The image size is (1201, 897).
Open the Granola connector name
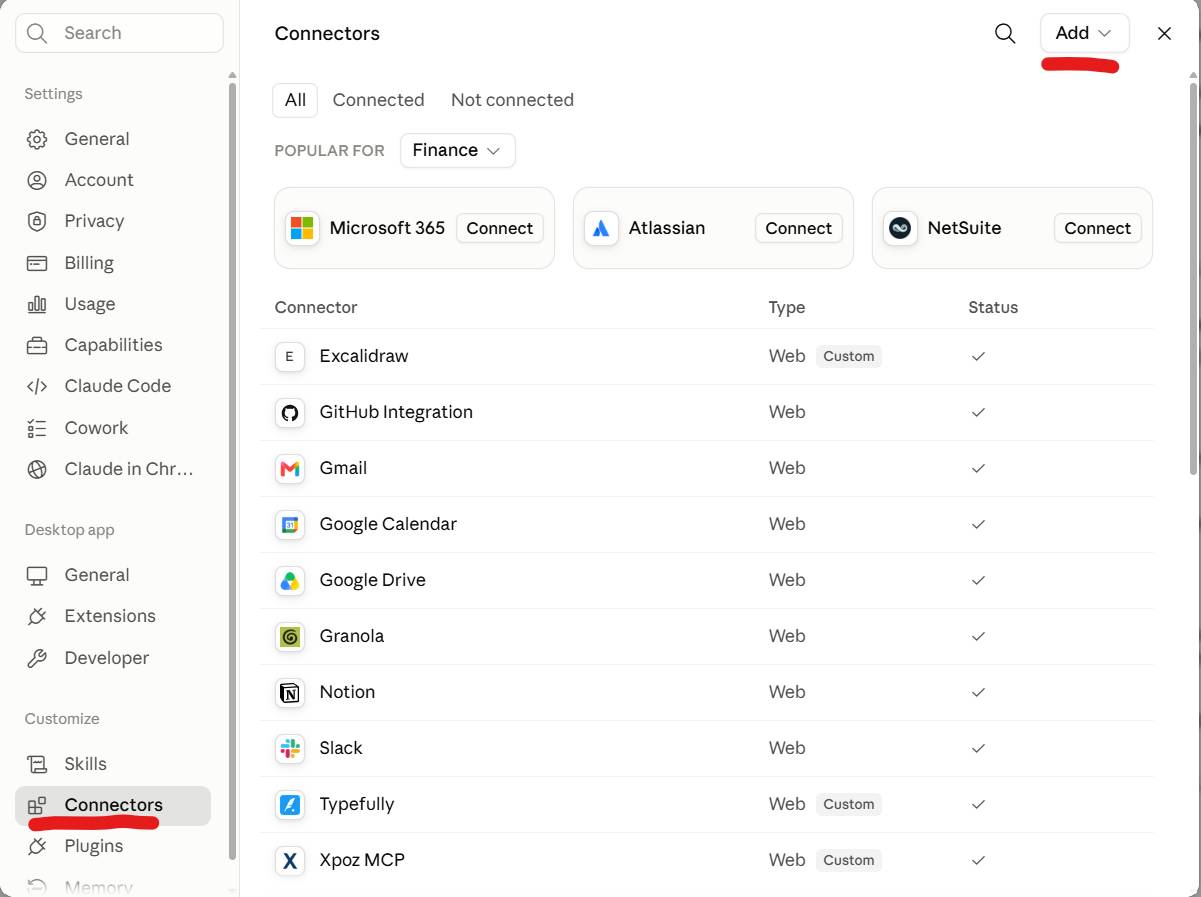tap(351, 636)
